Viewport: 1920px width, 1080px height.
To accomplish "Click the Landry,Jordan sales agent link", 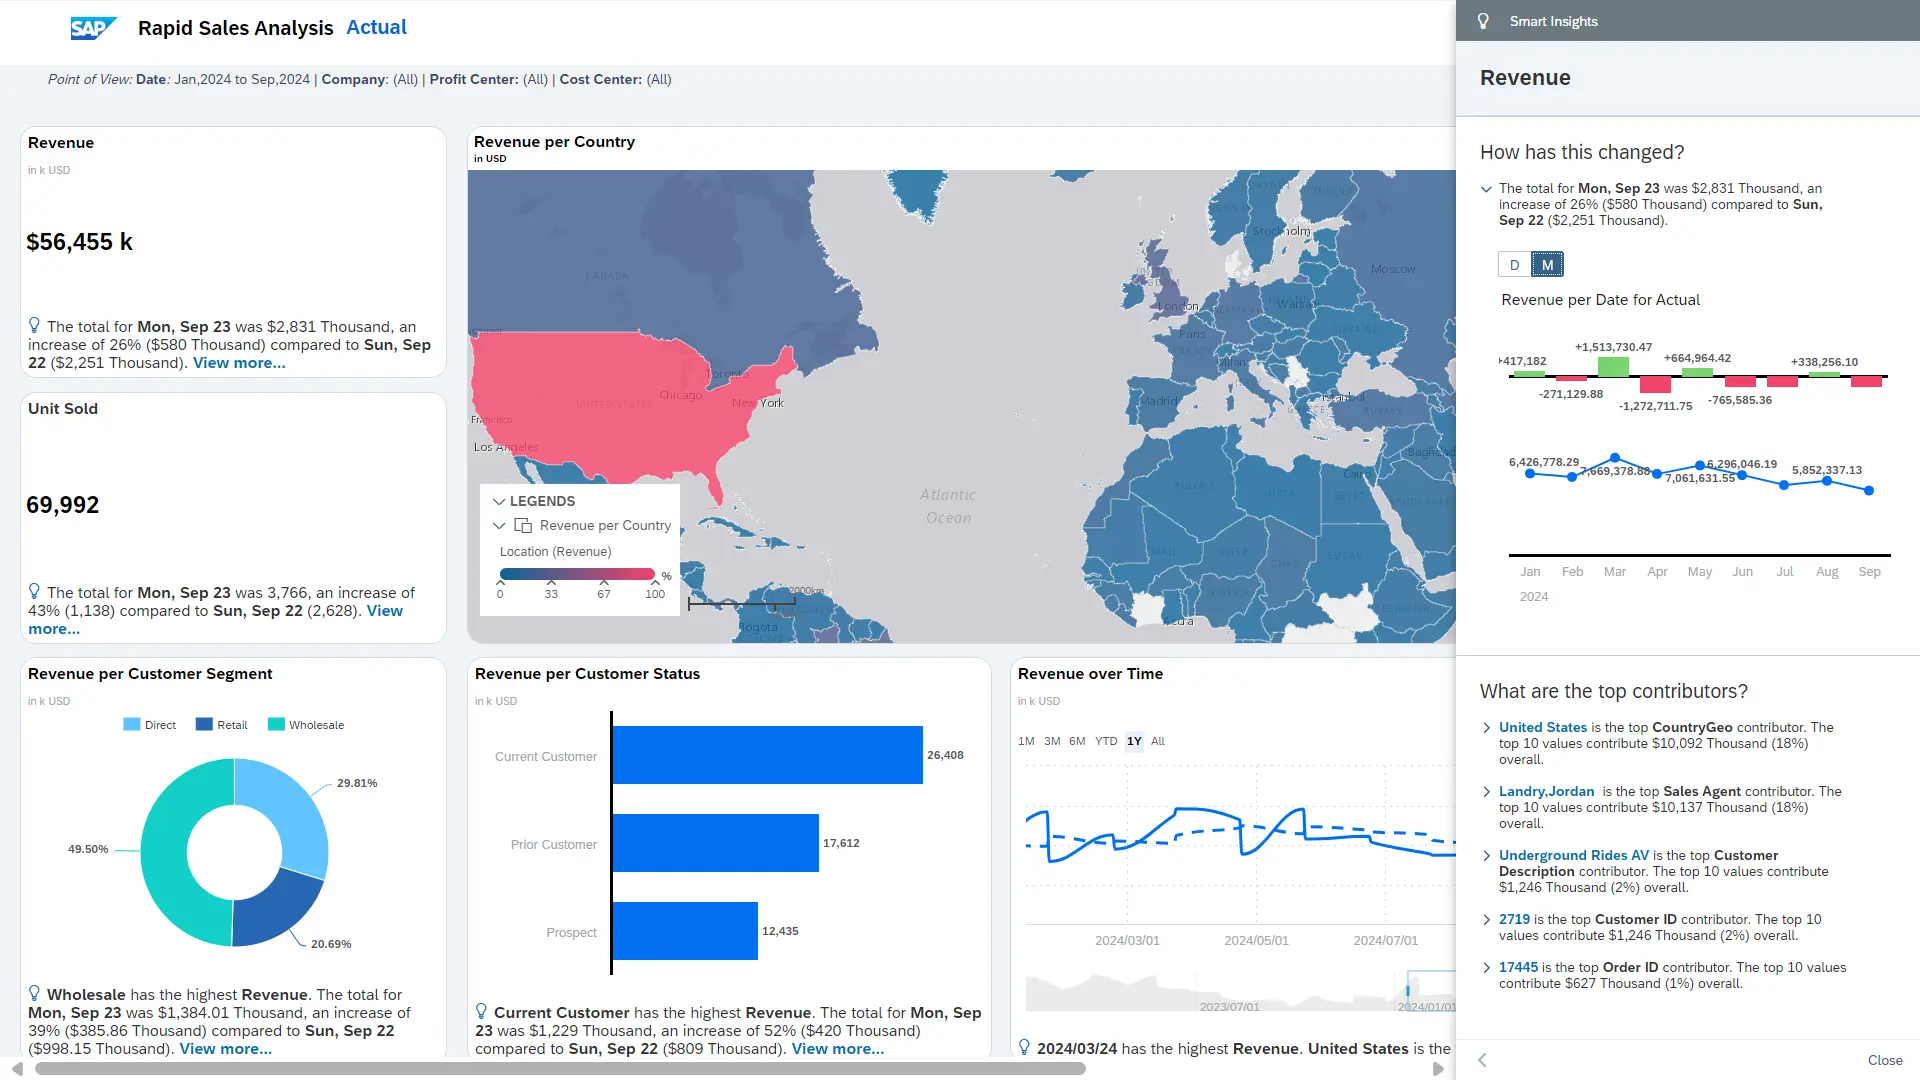I will (x=1547, y=792).
